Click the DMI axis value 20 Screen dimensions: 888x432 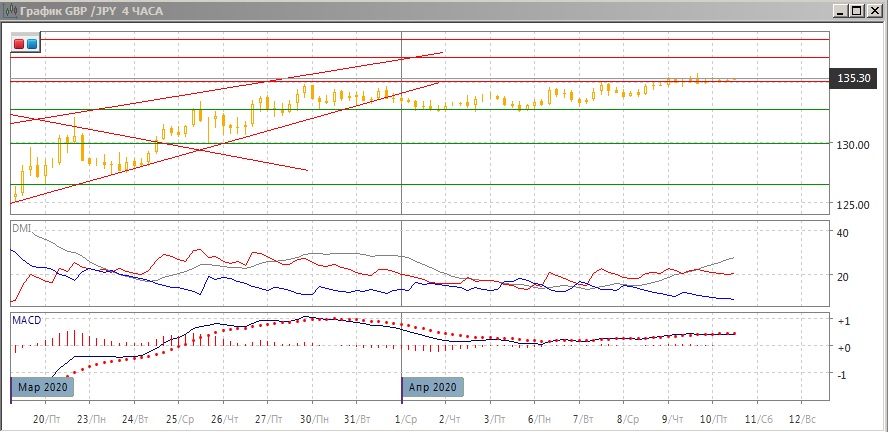point(844,276)
